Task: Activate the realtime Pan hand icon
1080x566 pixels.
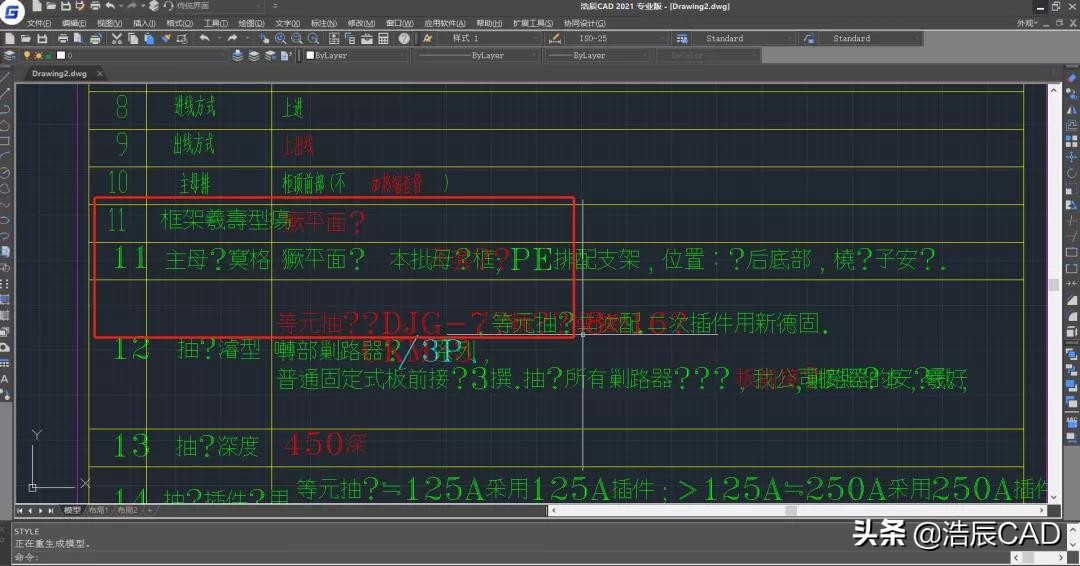Action: pyautogui.click(x=264, y=39)
